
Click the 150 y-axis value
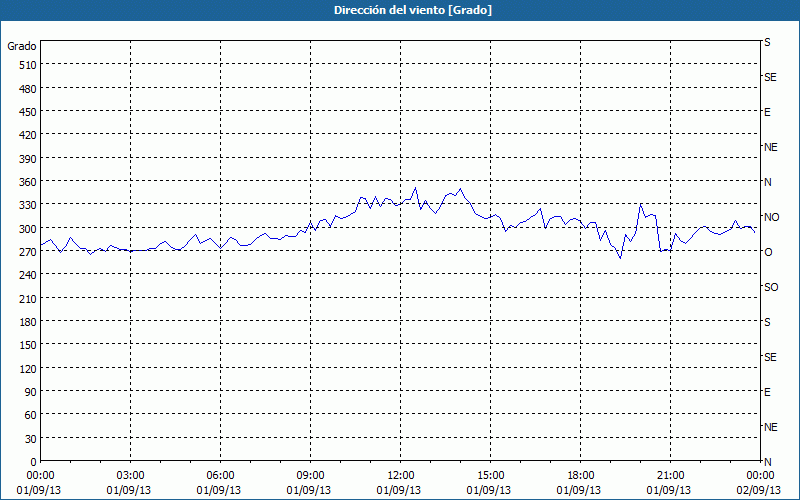pyautogui.click(x=28, y=345)
